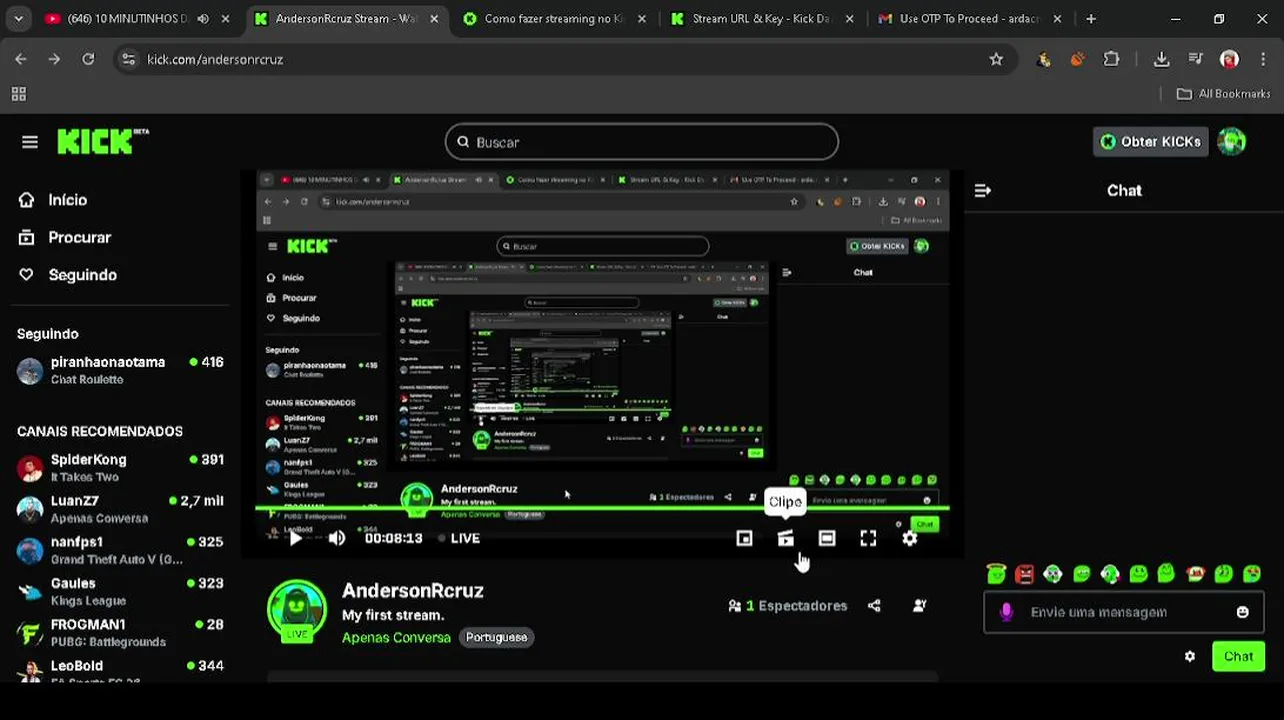This screenshot has width=1284, height=720.
Task: Open the tab search dropdown
Action: coord(18,19)
